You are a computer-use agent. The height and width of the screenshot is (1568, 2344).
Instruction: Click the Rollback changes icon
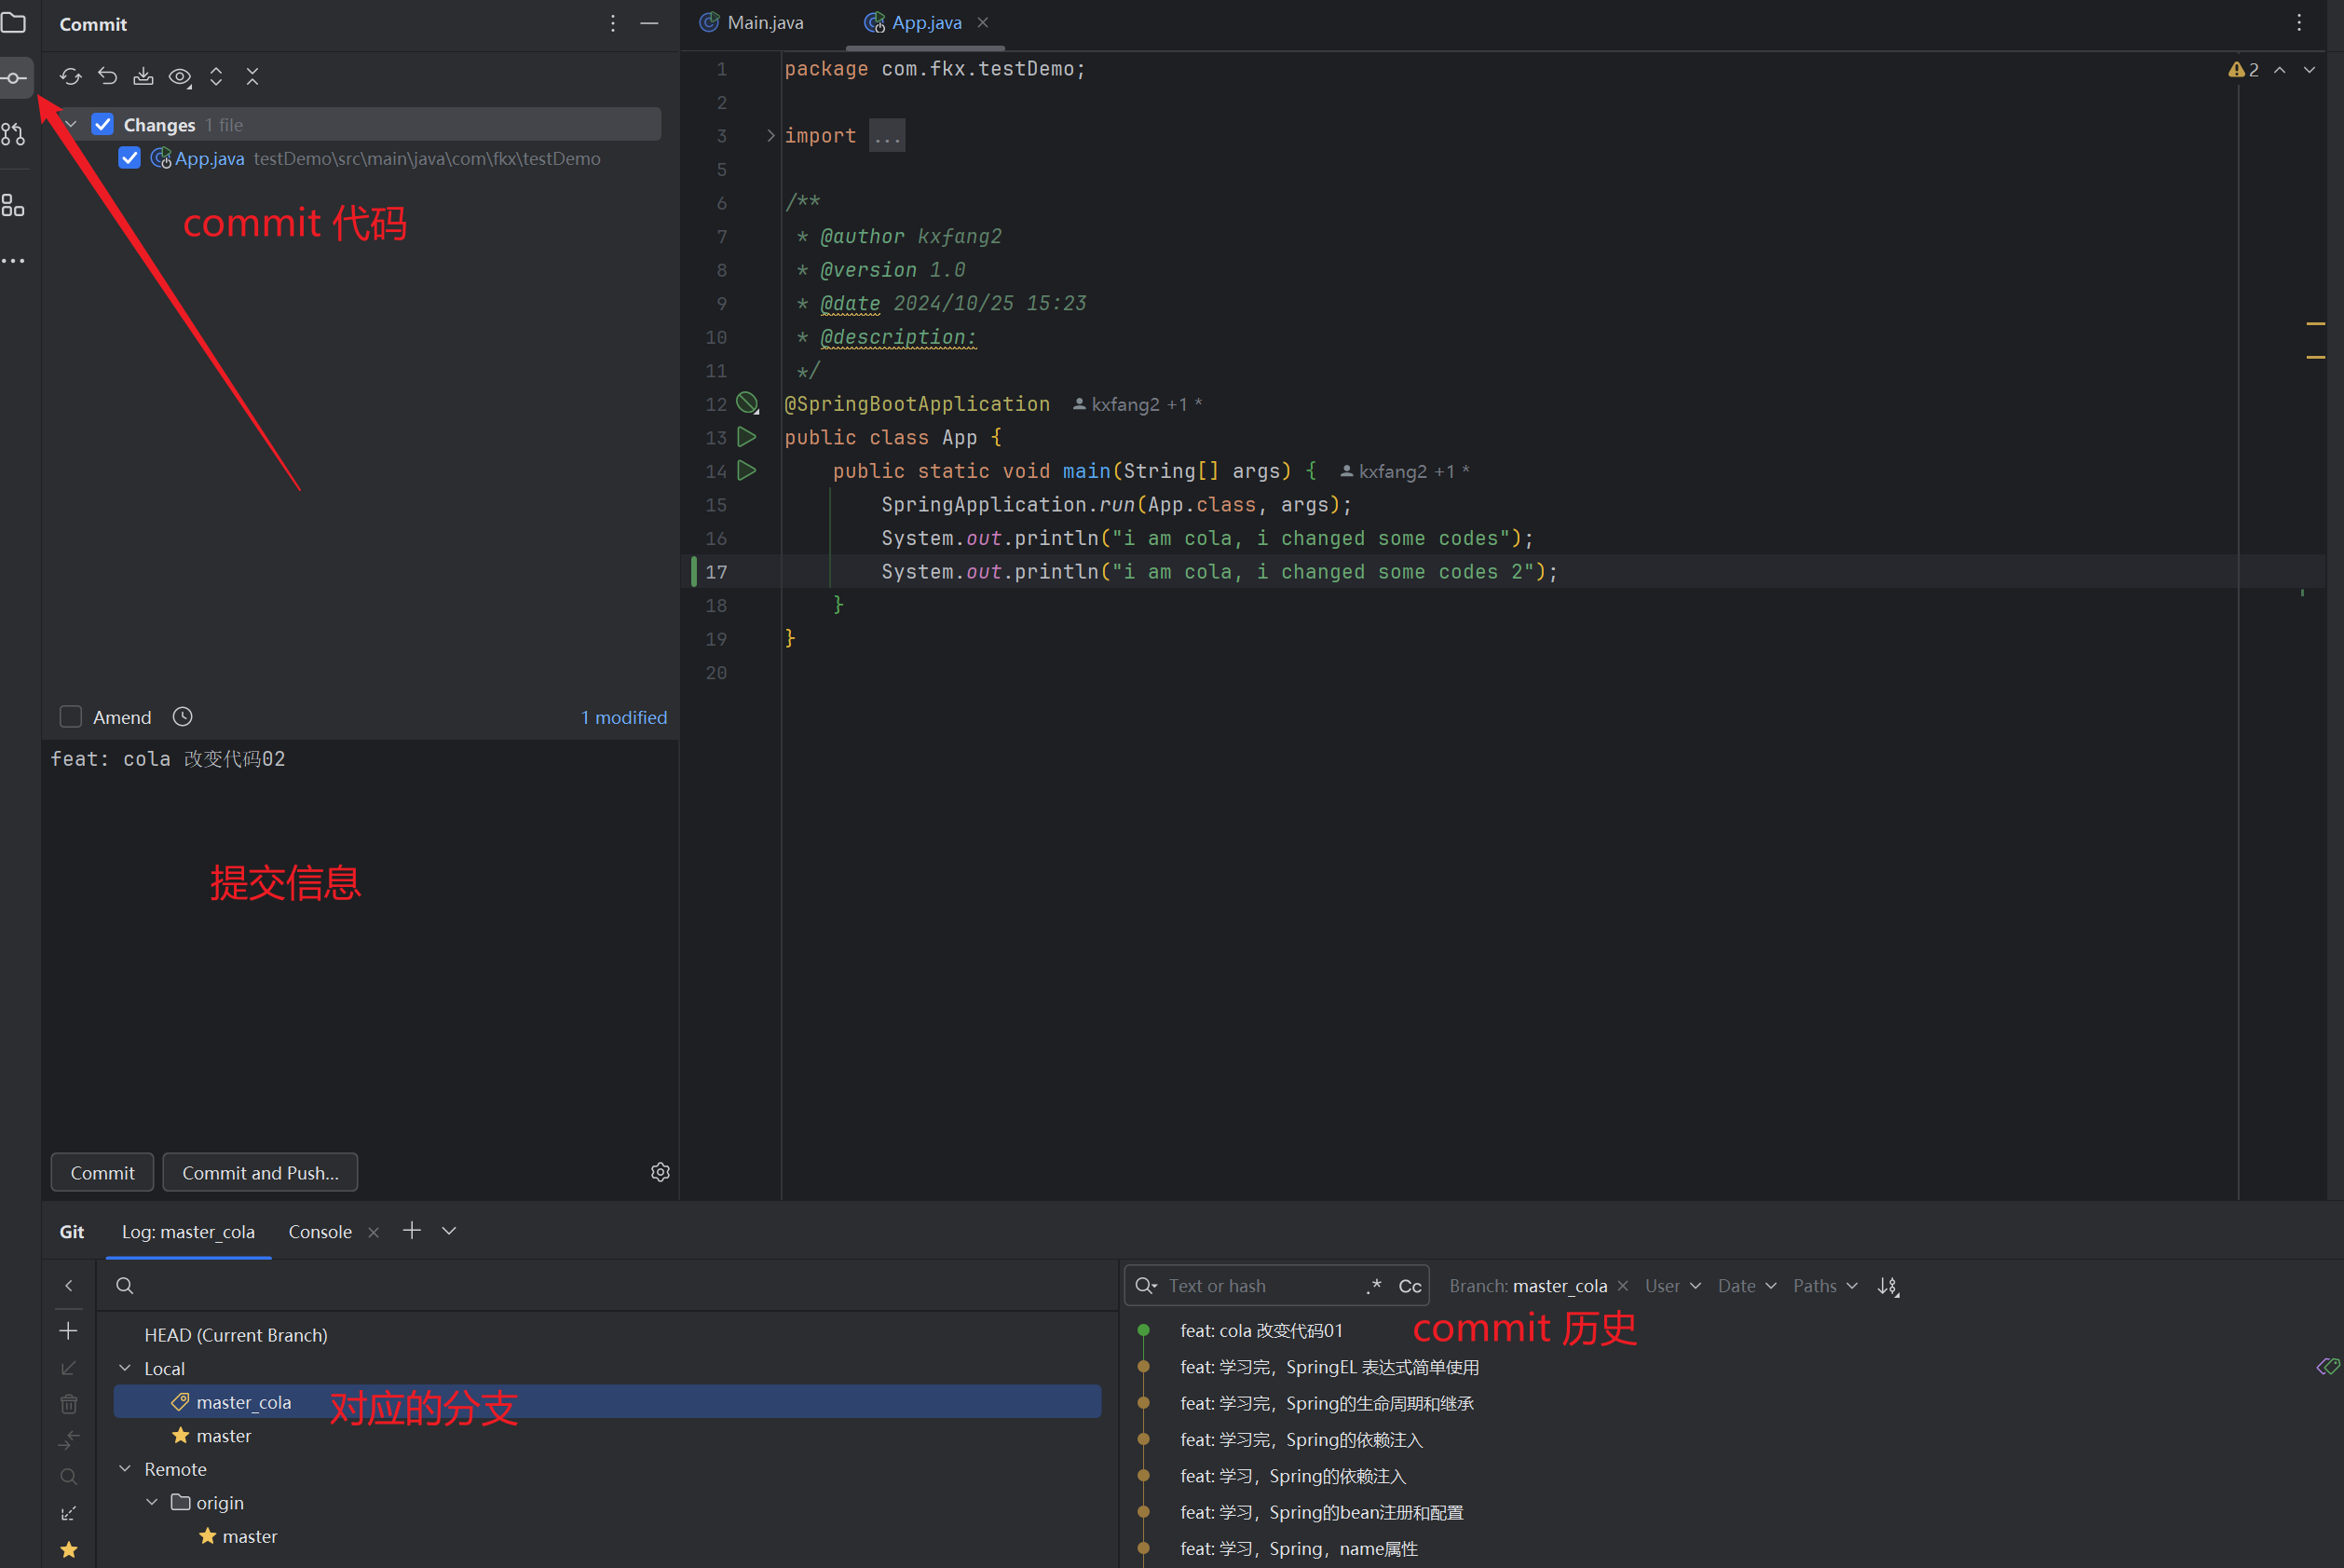coord(107,76)
